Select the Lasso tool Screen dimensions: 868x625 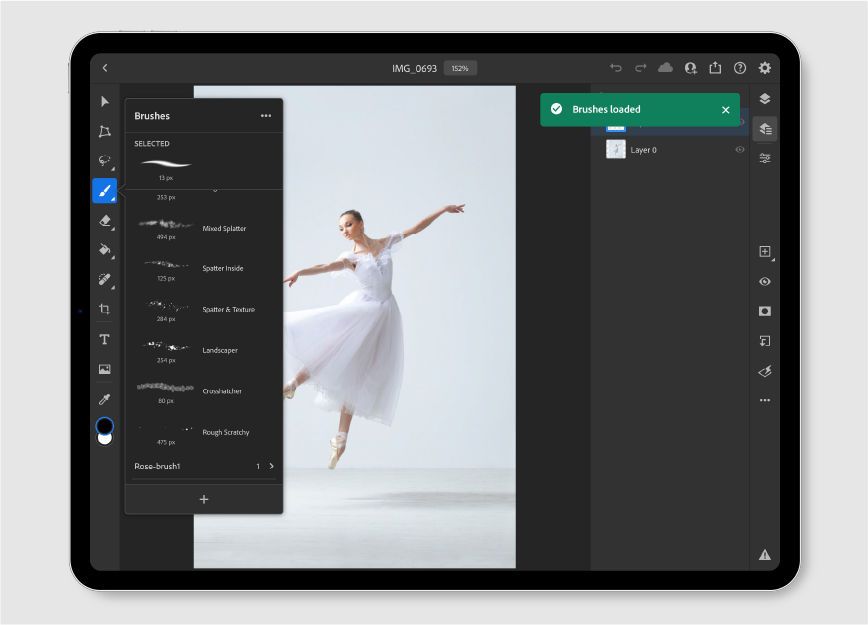104,160
